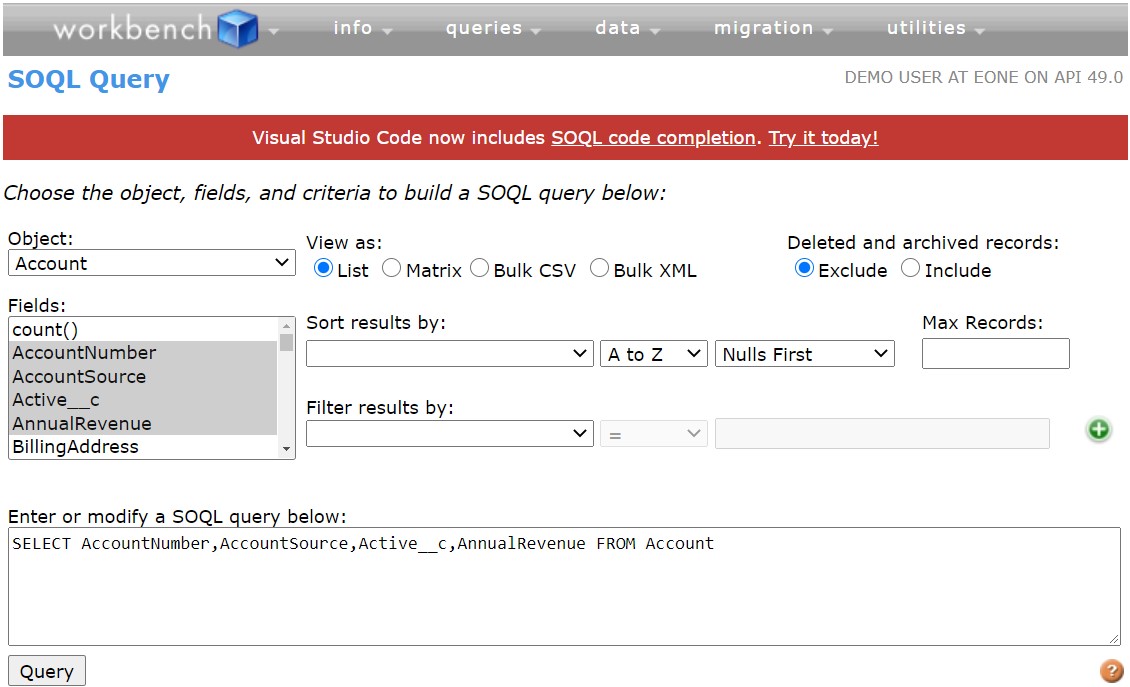Follow the Try it today! link

click(823, 138)
